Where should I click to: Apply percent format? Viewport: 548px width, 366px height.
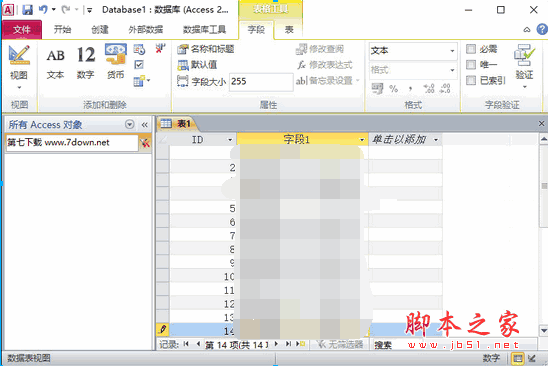[x=394, y=89]
